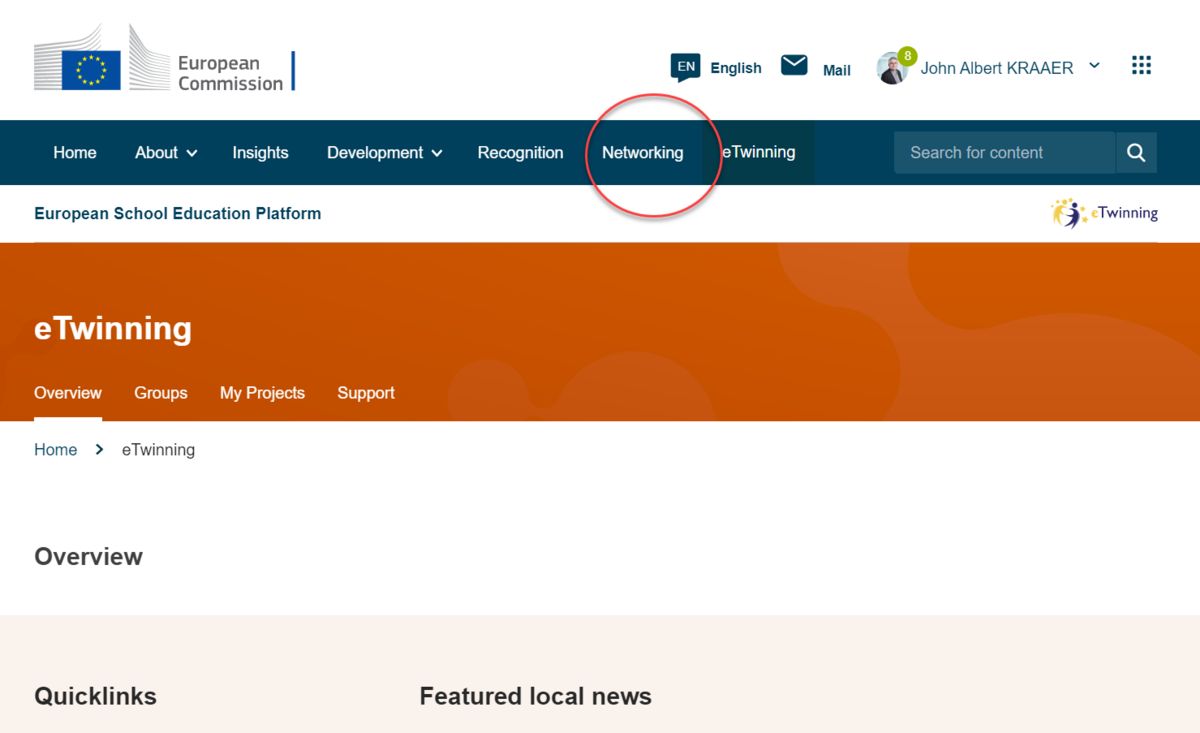Expand the user account chevron menu
Viewport: 1200px width, 733px height.
point(1094,66)
